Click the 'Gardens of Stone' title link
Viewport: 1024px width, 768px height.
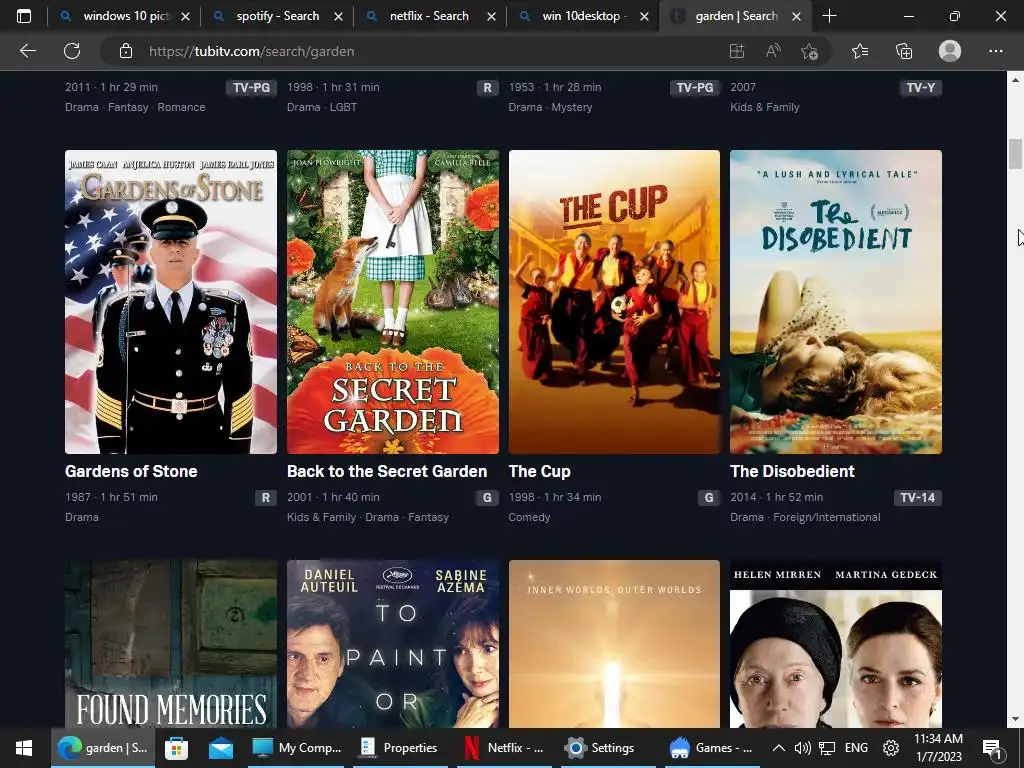click(x=131, y=471)
